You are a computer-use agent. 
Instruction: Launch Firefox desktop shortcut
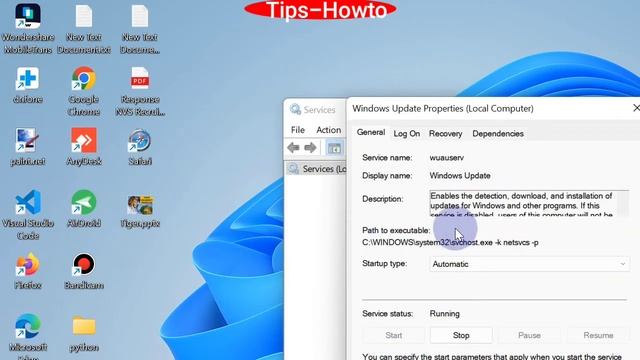pos(28,271)
